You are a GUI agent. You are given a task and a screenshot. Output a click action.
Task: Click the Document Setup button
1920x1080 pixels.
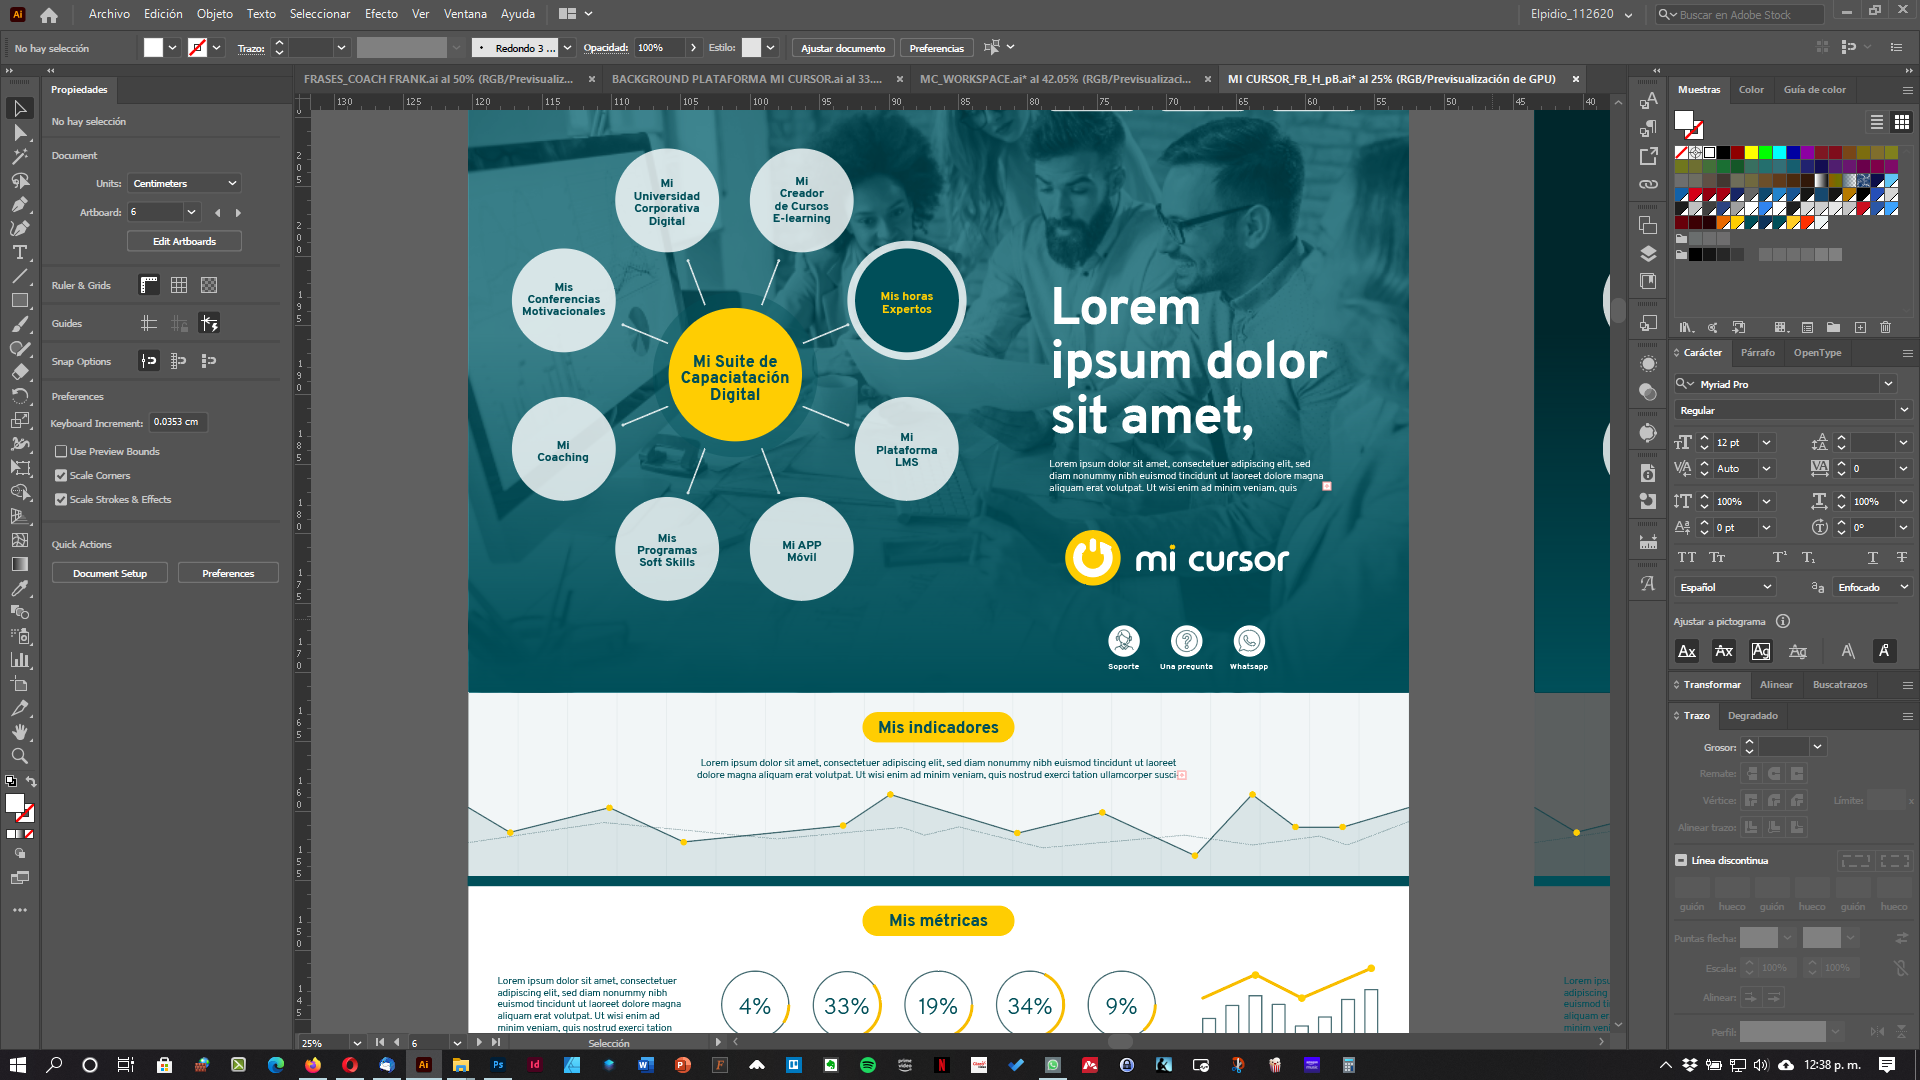(110, 574)
